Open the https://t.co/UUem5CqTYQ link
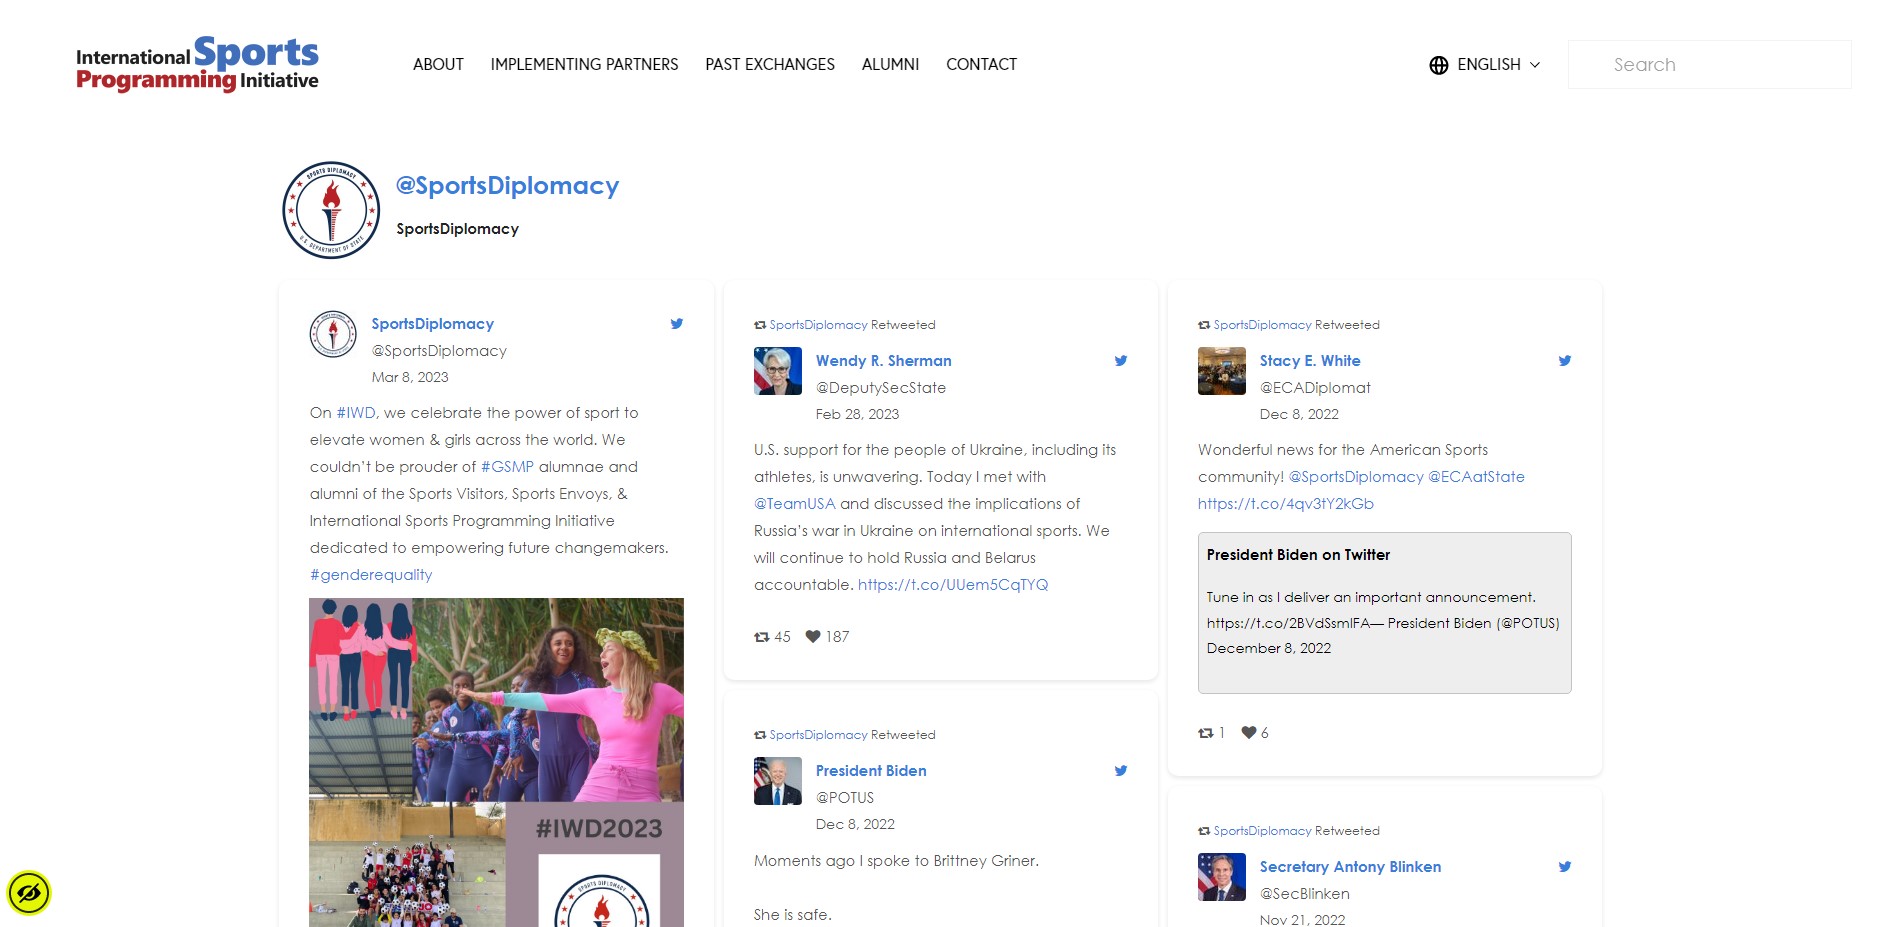1897x927 pixels. [953, 585]
